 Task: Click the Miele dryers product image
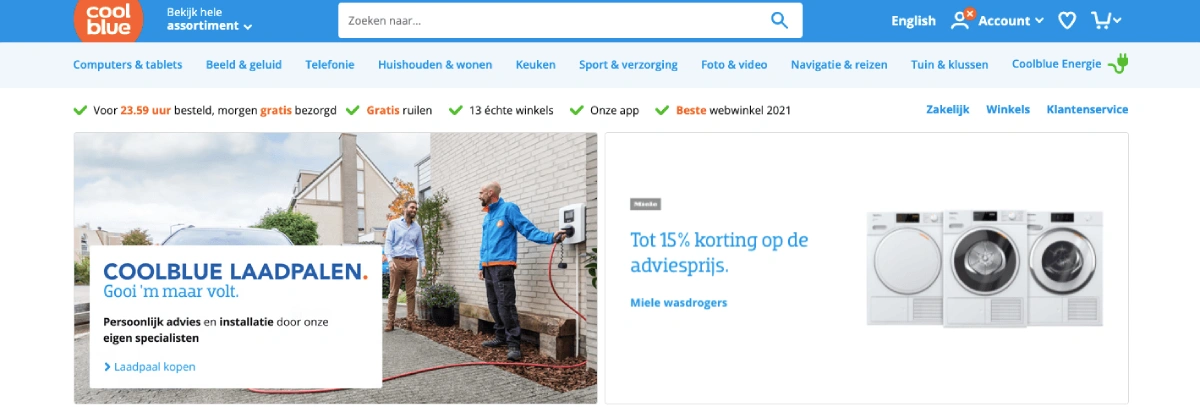985,267
